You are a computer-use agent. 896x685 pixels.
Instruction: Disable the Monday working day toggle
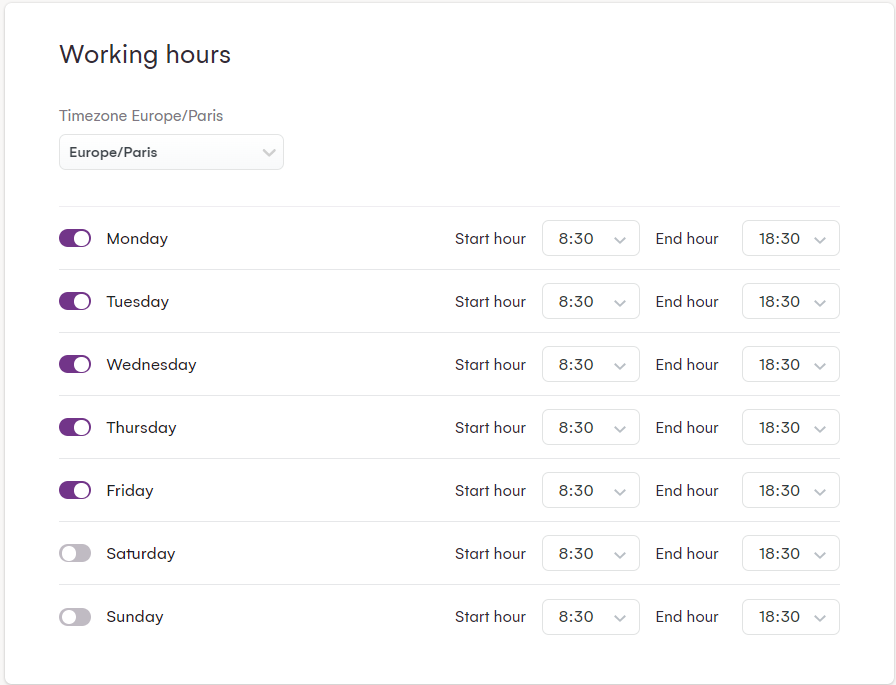(75, 238)
